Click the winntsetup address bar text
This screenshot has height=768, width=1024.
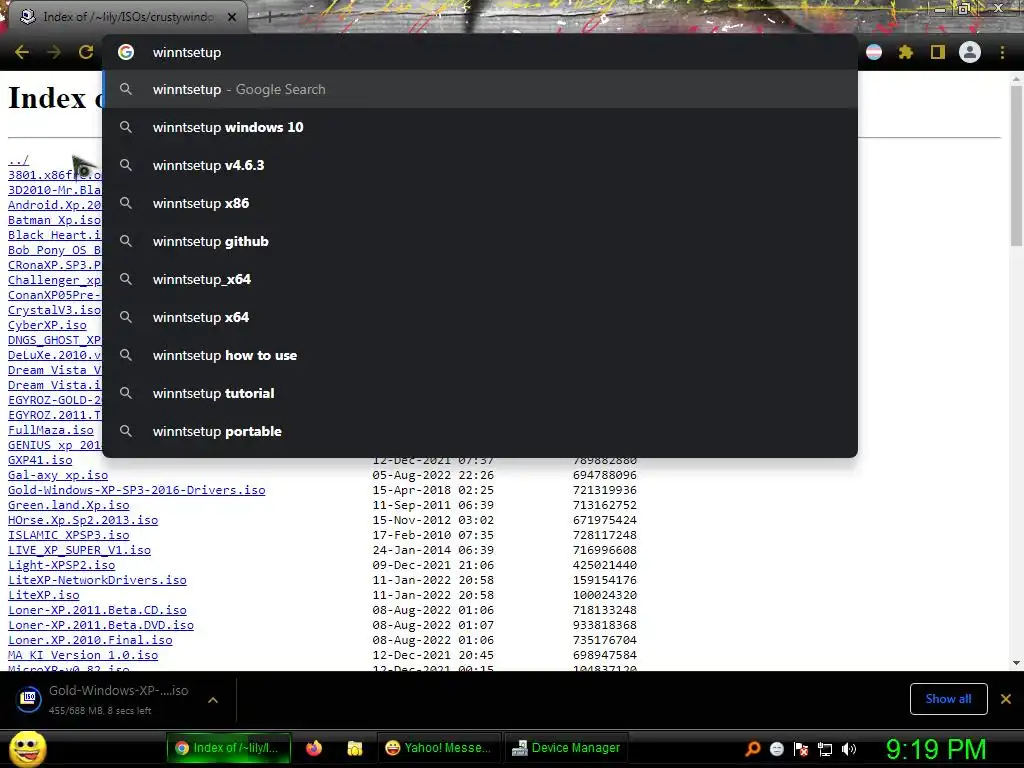(187, 52)
